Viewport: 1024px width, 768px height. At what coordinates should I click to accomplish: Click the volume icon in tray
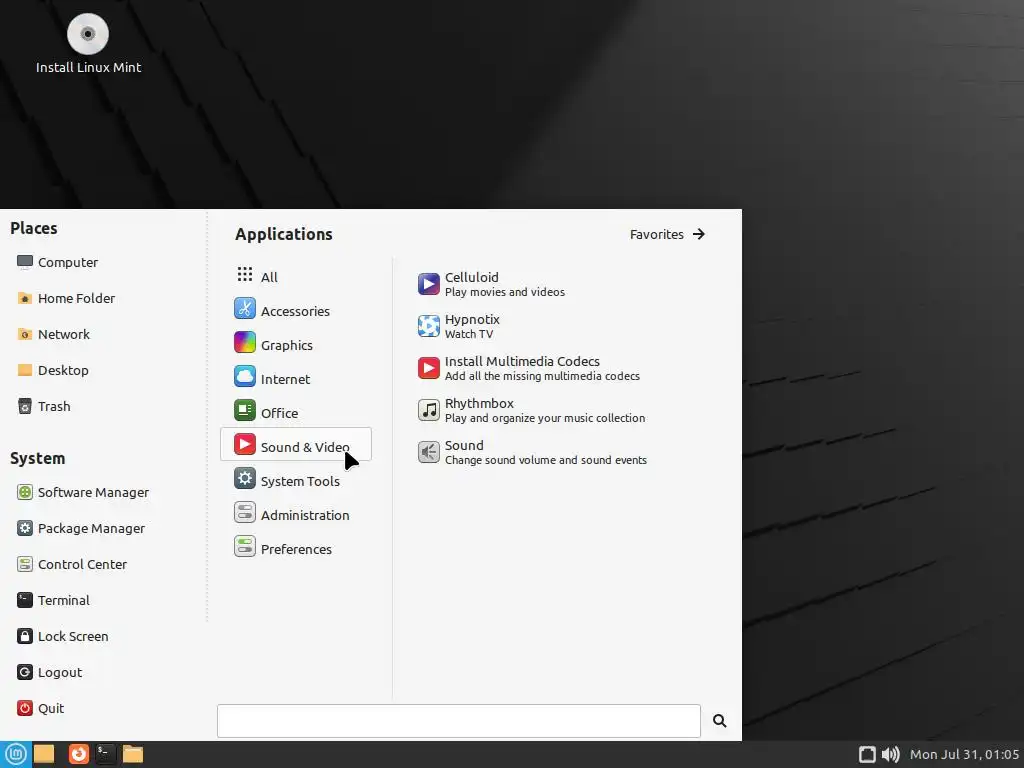tap(890, 754)
